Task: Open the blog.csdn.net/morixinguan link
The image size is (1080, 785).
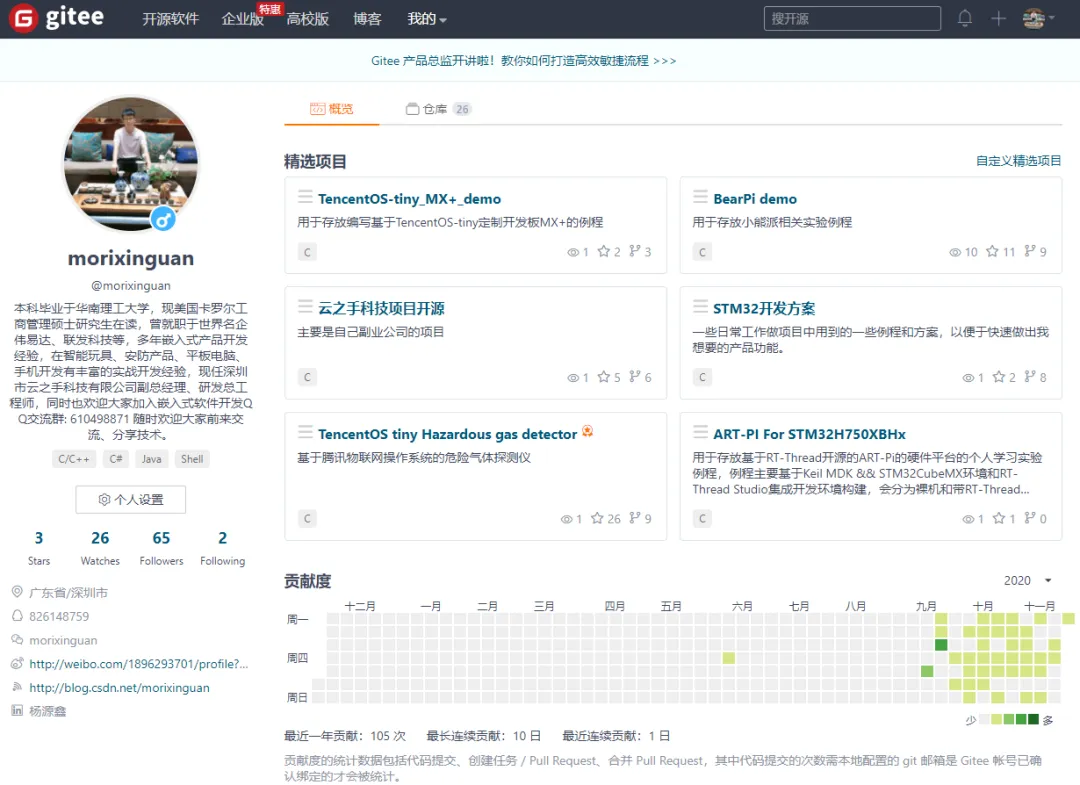Action: 119,688
